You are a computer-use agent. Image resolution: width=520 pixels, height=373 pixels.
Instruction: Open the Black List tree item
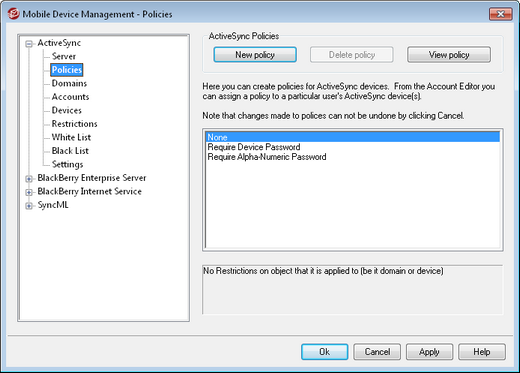(70, 151)
